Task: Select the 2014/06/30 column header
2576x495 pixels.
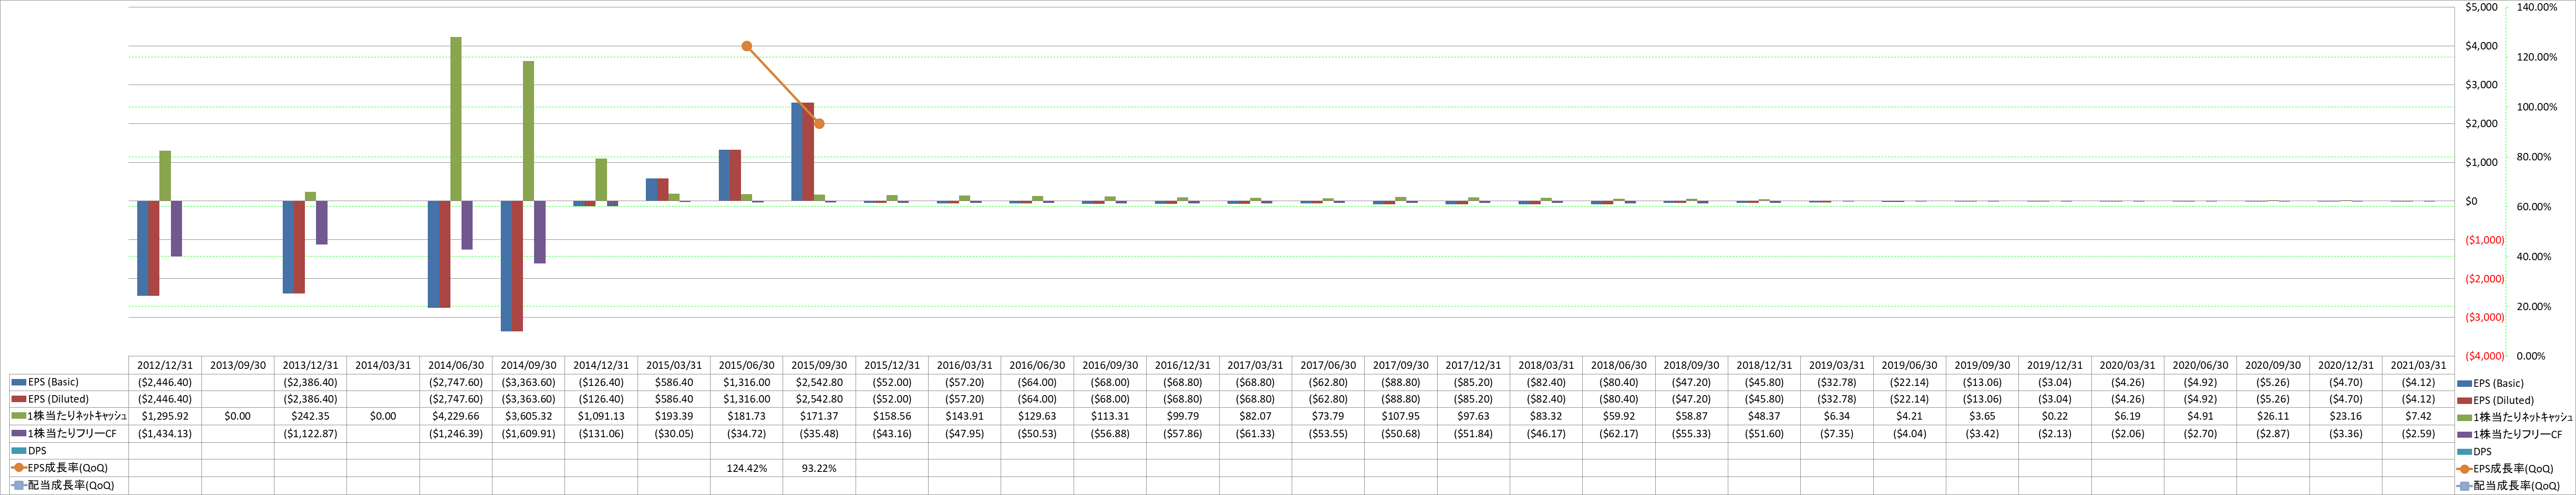Action: pyautogui.click(x=456, y=365)
